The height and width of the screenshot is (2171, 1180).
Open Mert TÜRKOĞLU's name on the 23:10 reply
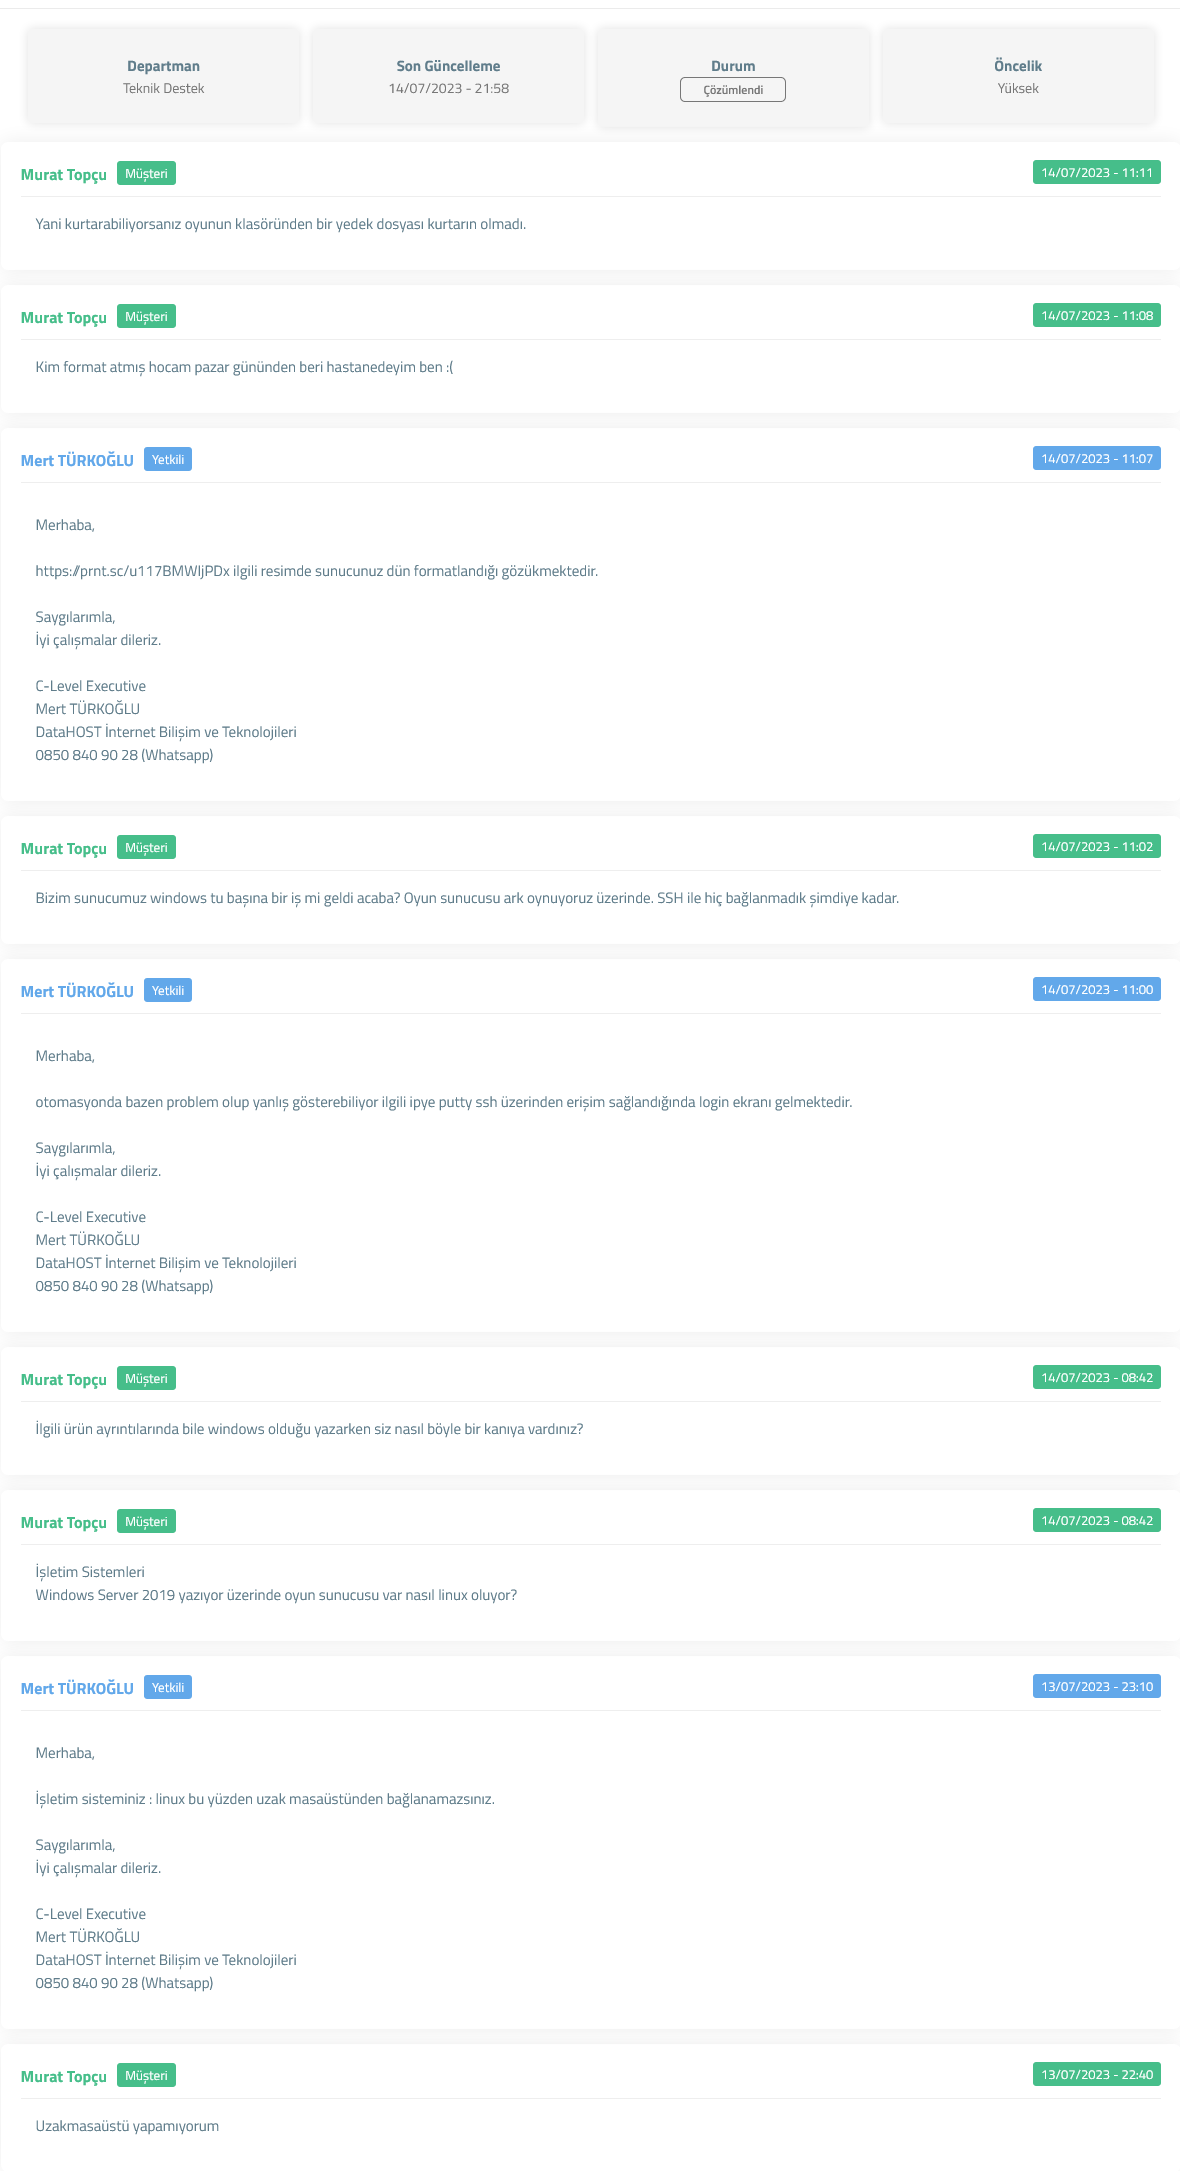(x=77, y=1688)
